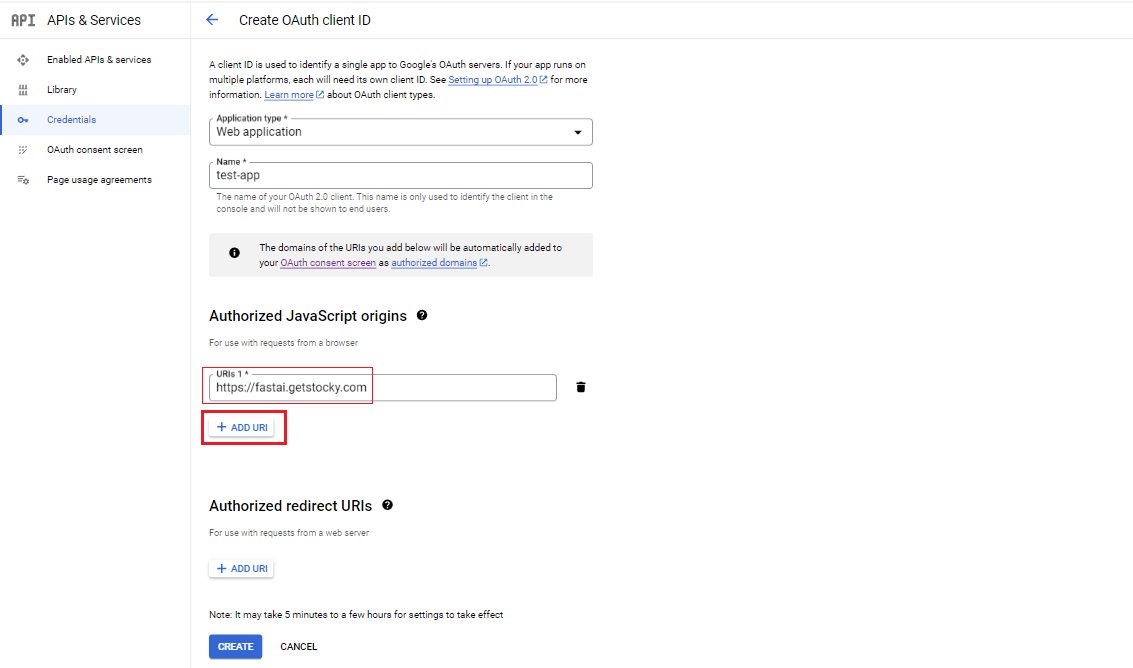Click the Library icon in sidebar

click(23, 90)
